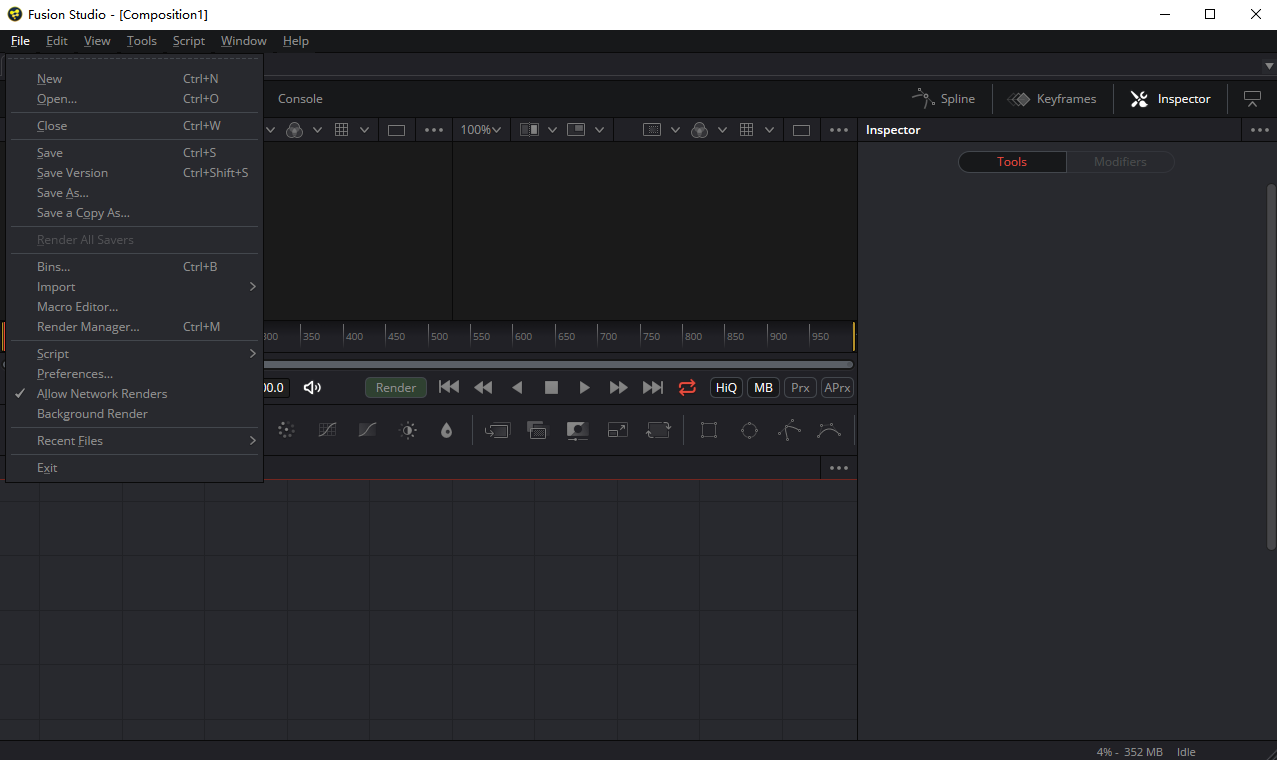This screenshot has width=1277, height=760.
Task: Open the Tools menu in menu bar
Action: 142,41
